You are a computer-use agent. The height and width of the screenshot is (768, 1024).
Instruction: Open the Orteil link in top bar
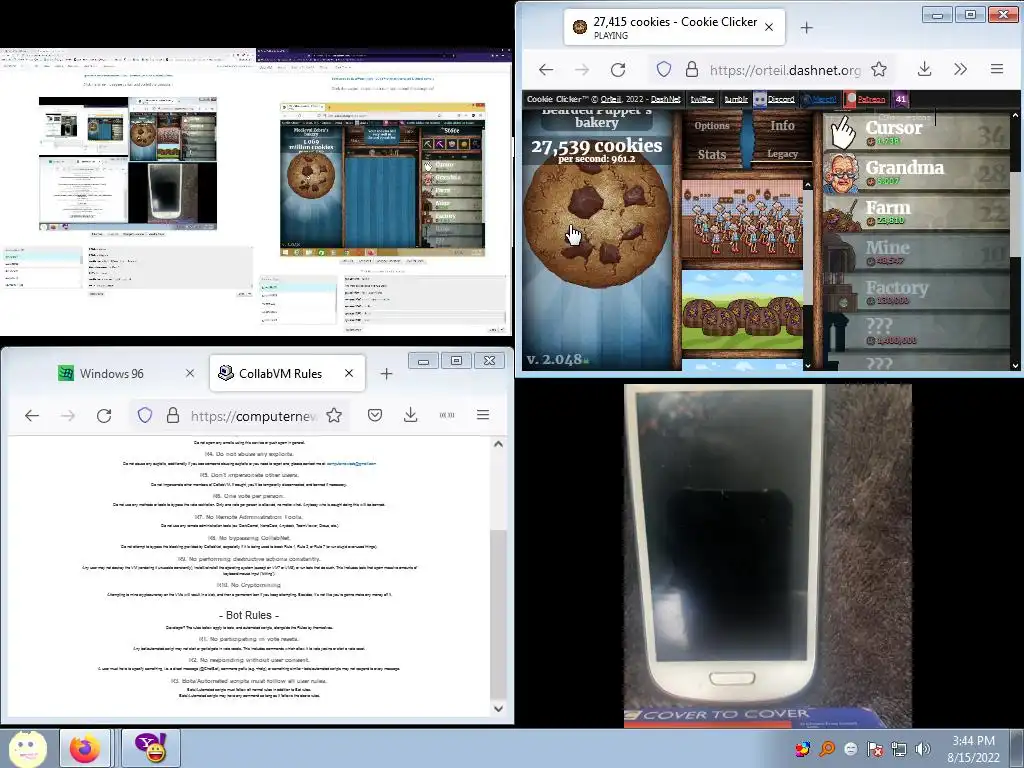pos(611,99)
